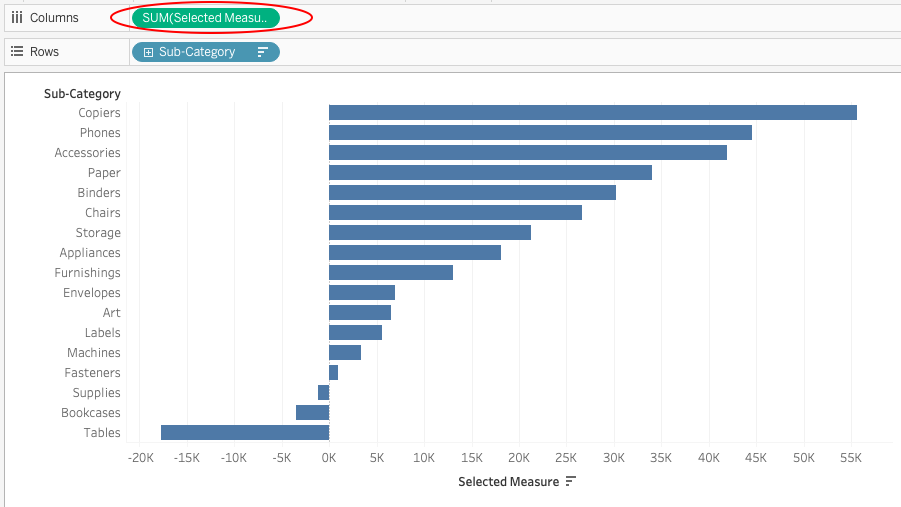Select the Paper row label

(104, 173)
